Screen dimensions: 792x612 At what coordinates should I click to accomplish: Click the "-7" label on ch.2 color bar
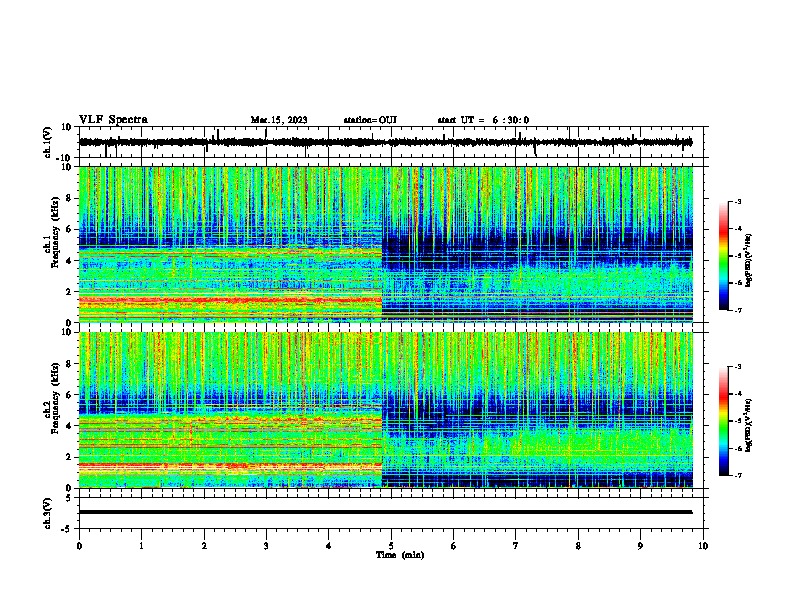tap(737, 475)
